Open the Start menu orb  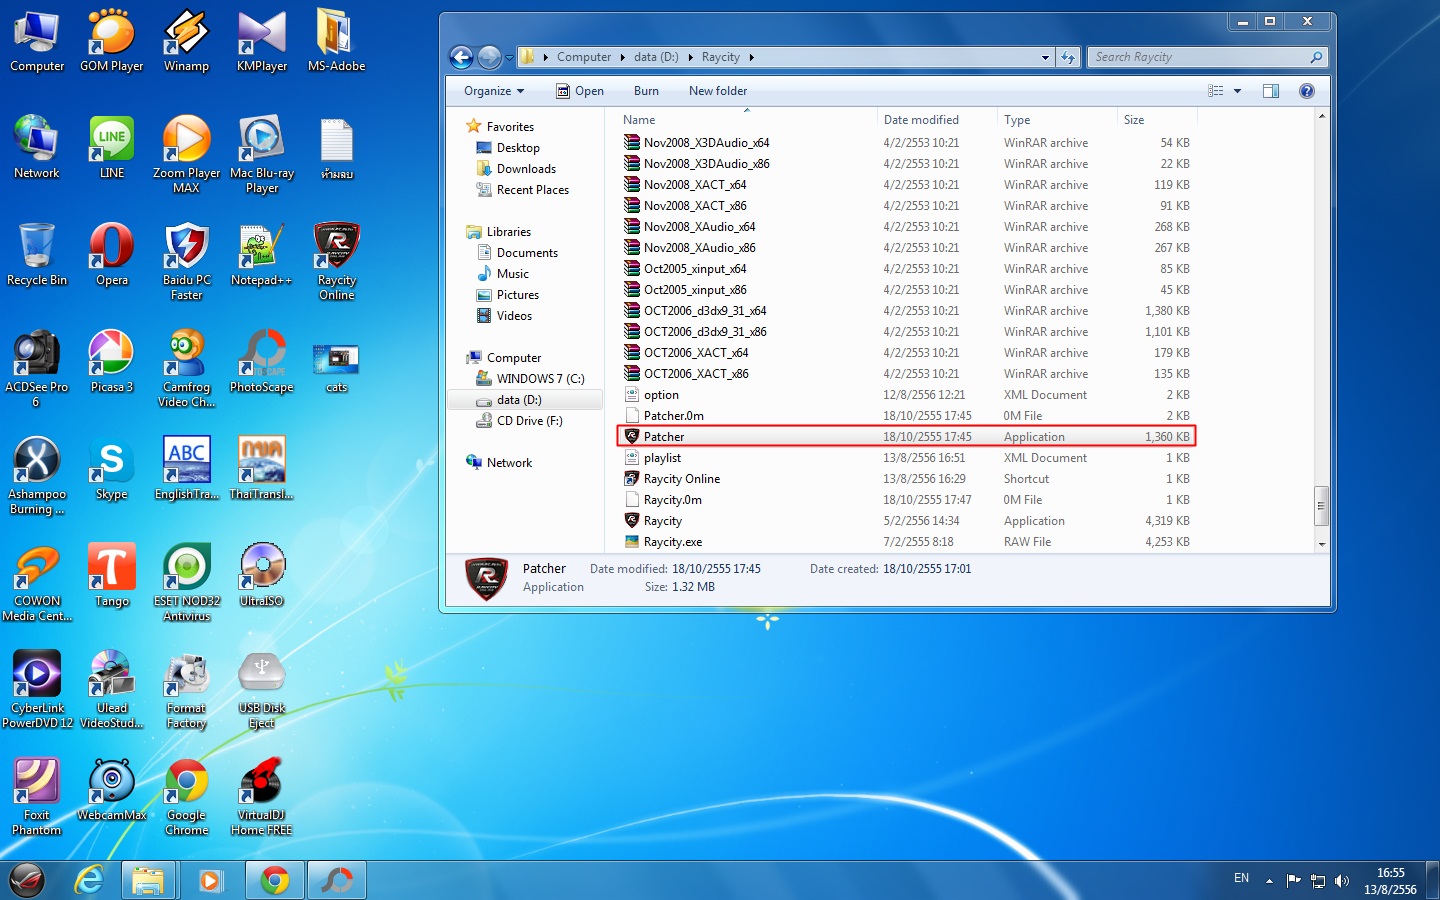pyautogui.click(x=28, y=880)
